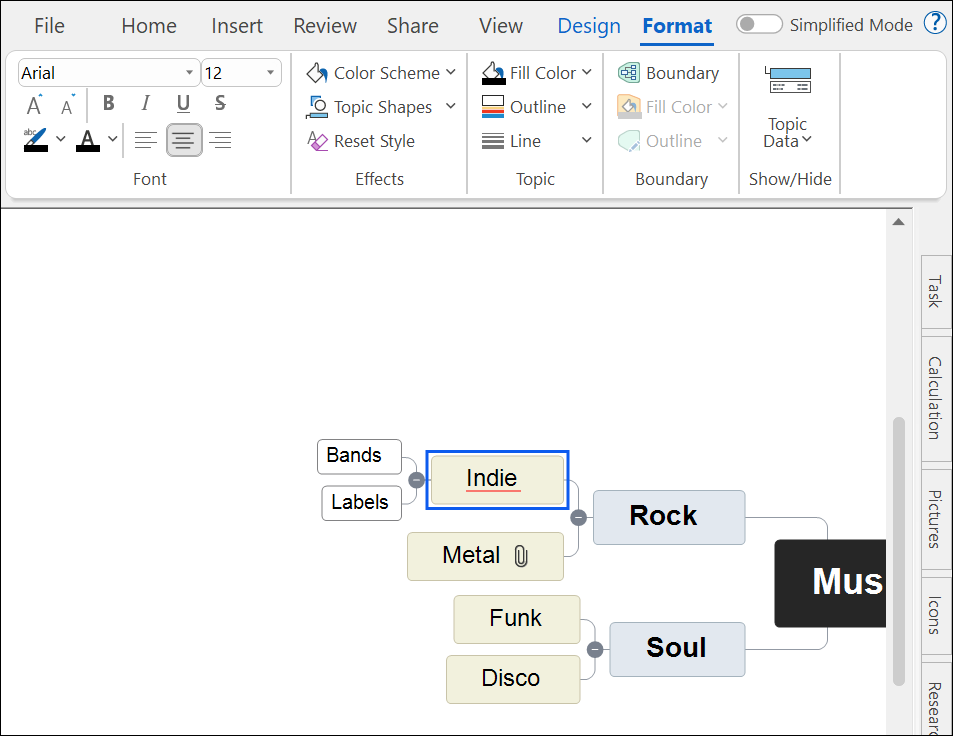Increase the font size with grow icon

pyautogui.click(x=33, y=104)
